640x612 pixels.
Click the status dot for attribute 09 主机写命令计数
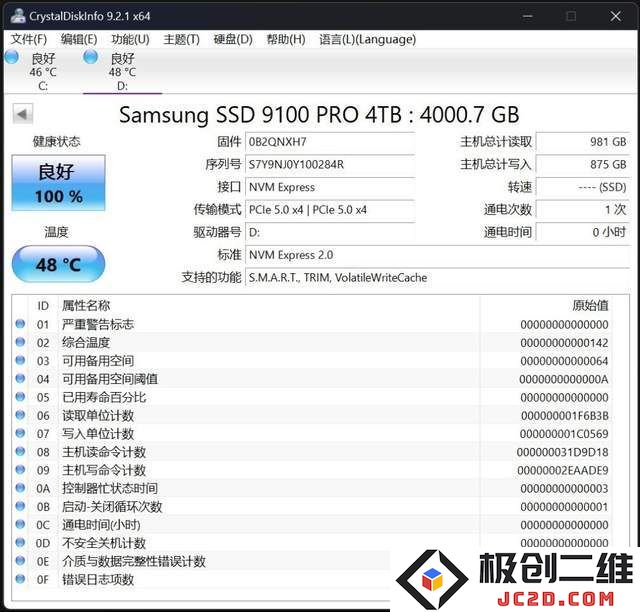coord(20,470)
